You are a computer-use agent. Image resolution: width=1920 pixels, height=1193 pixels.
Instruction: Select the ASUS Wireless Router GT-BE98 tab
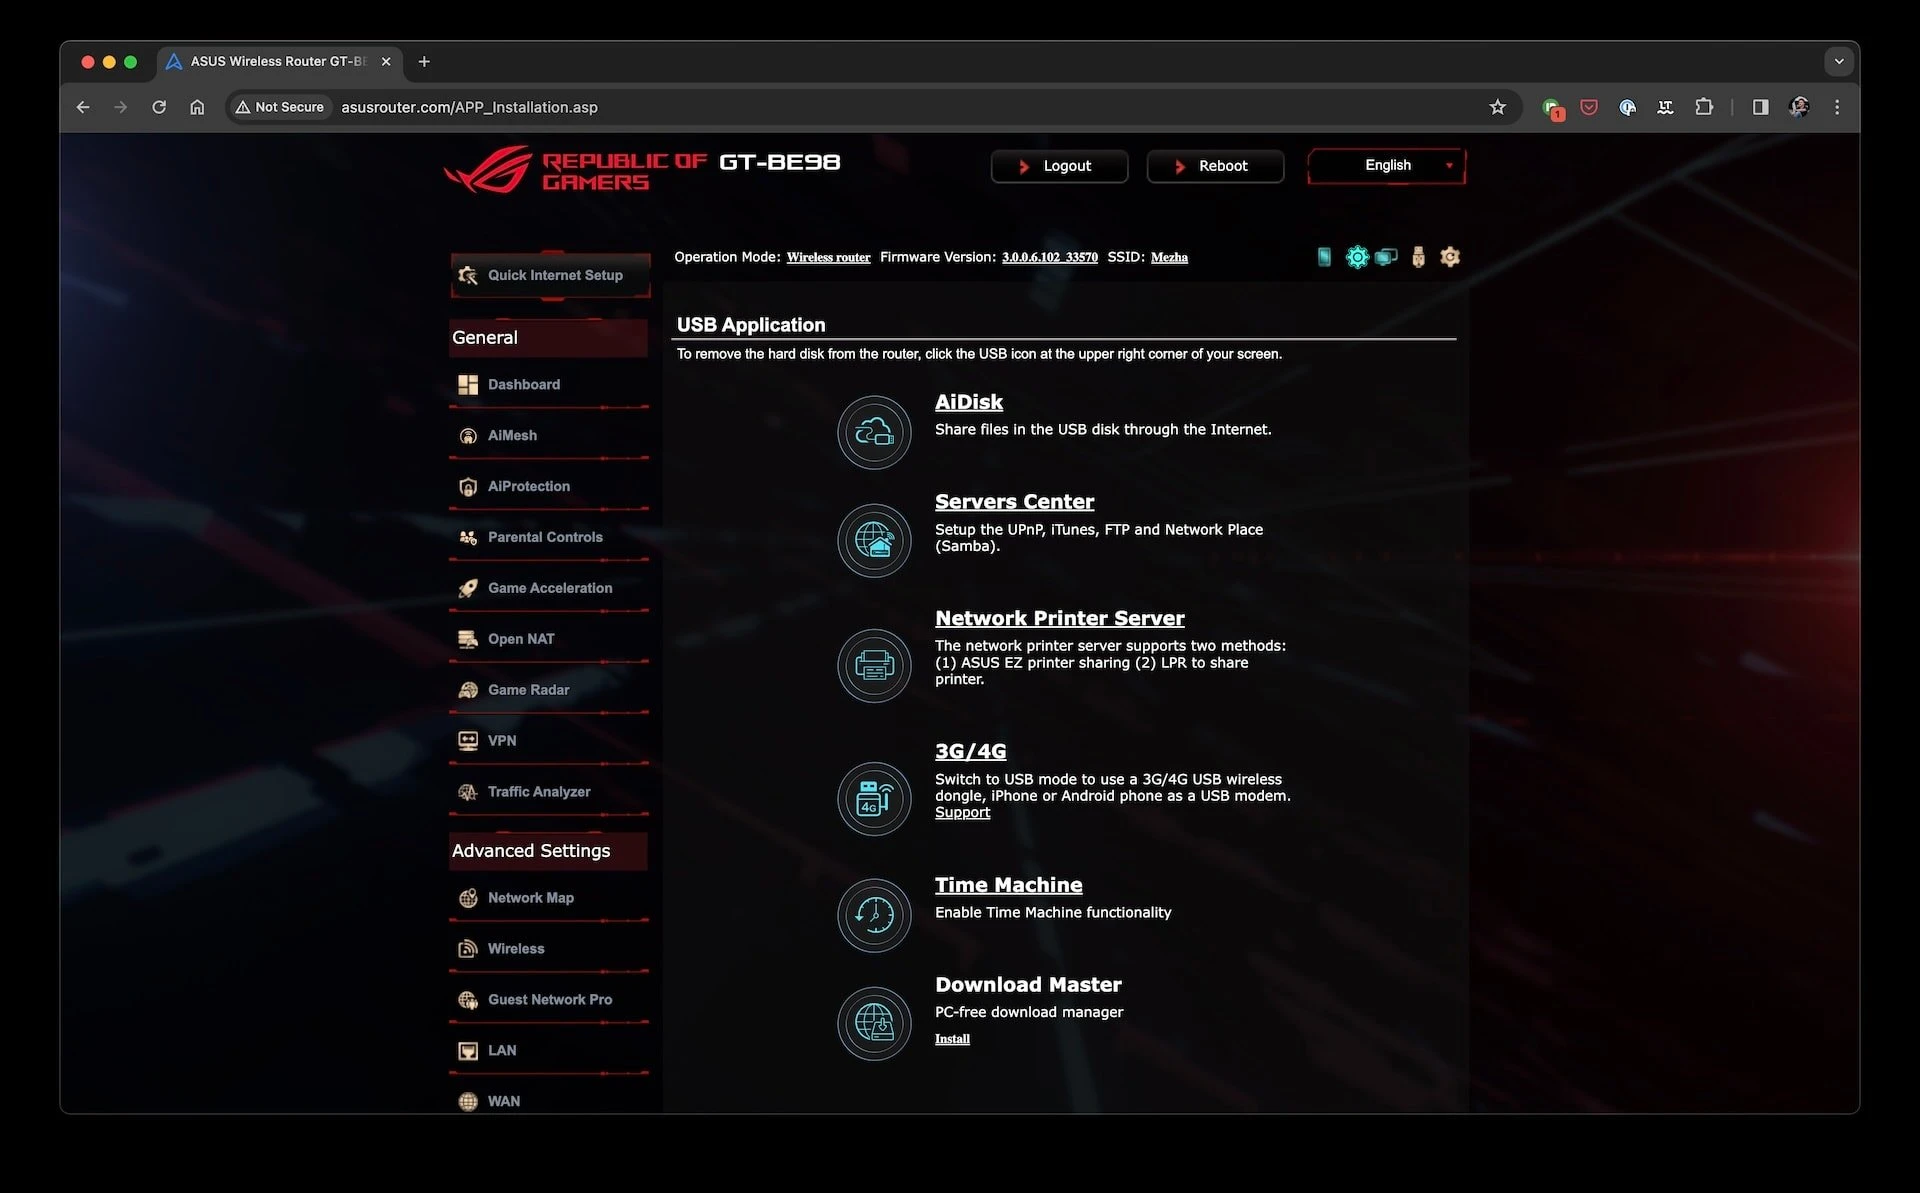(280, 61)
